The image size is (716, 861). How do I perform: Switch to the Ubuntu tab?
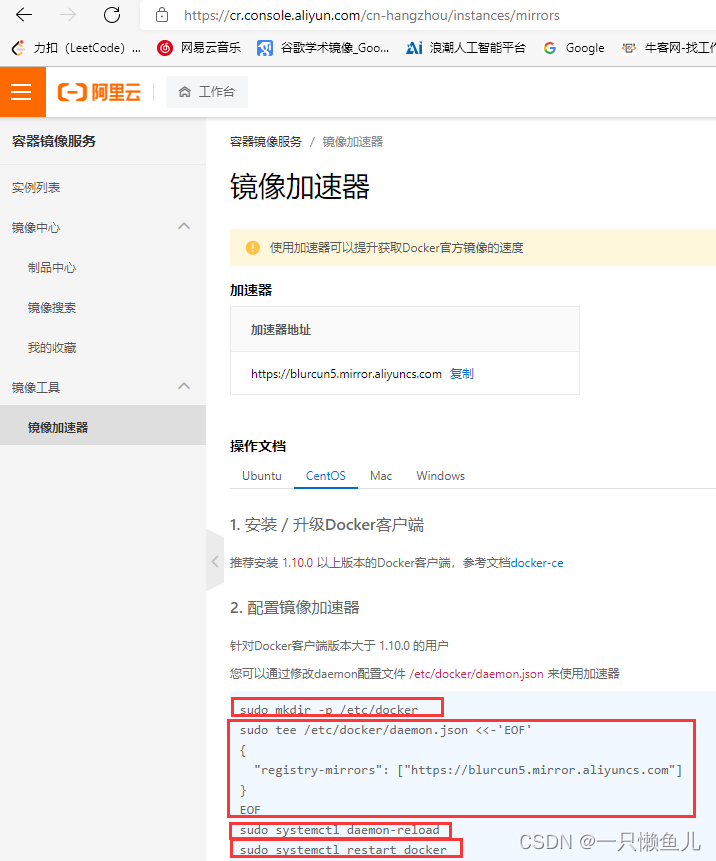click(x=262, y=476)
